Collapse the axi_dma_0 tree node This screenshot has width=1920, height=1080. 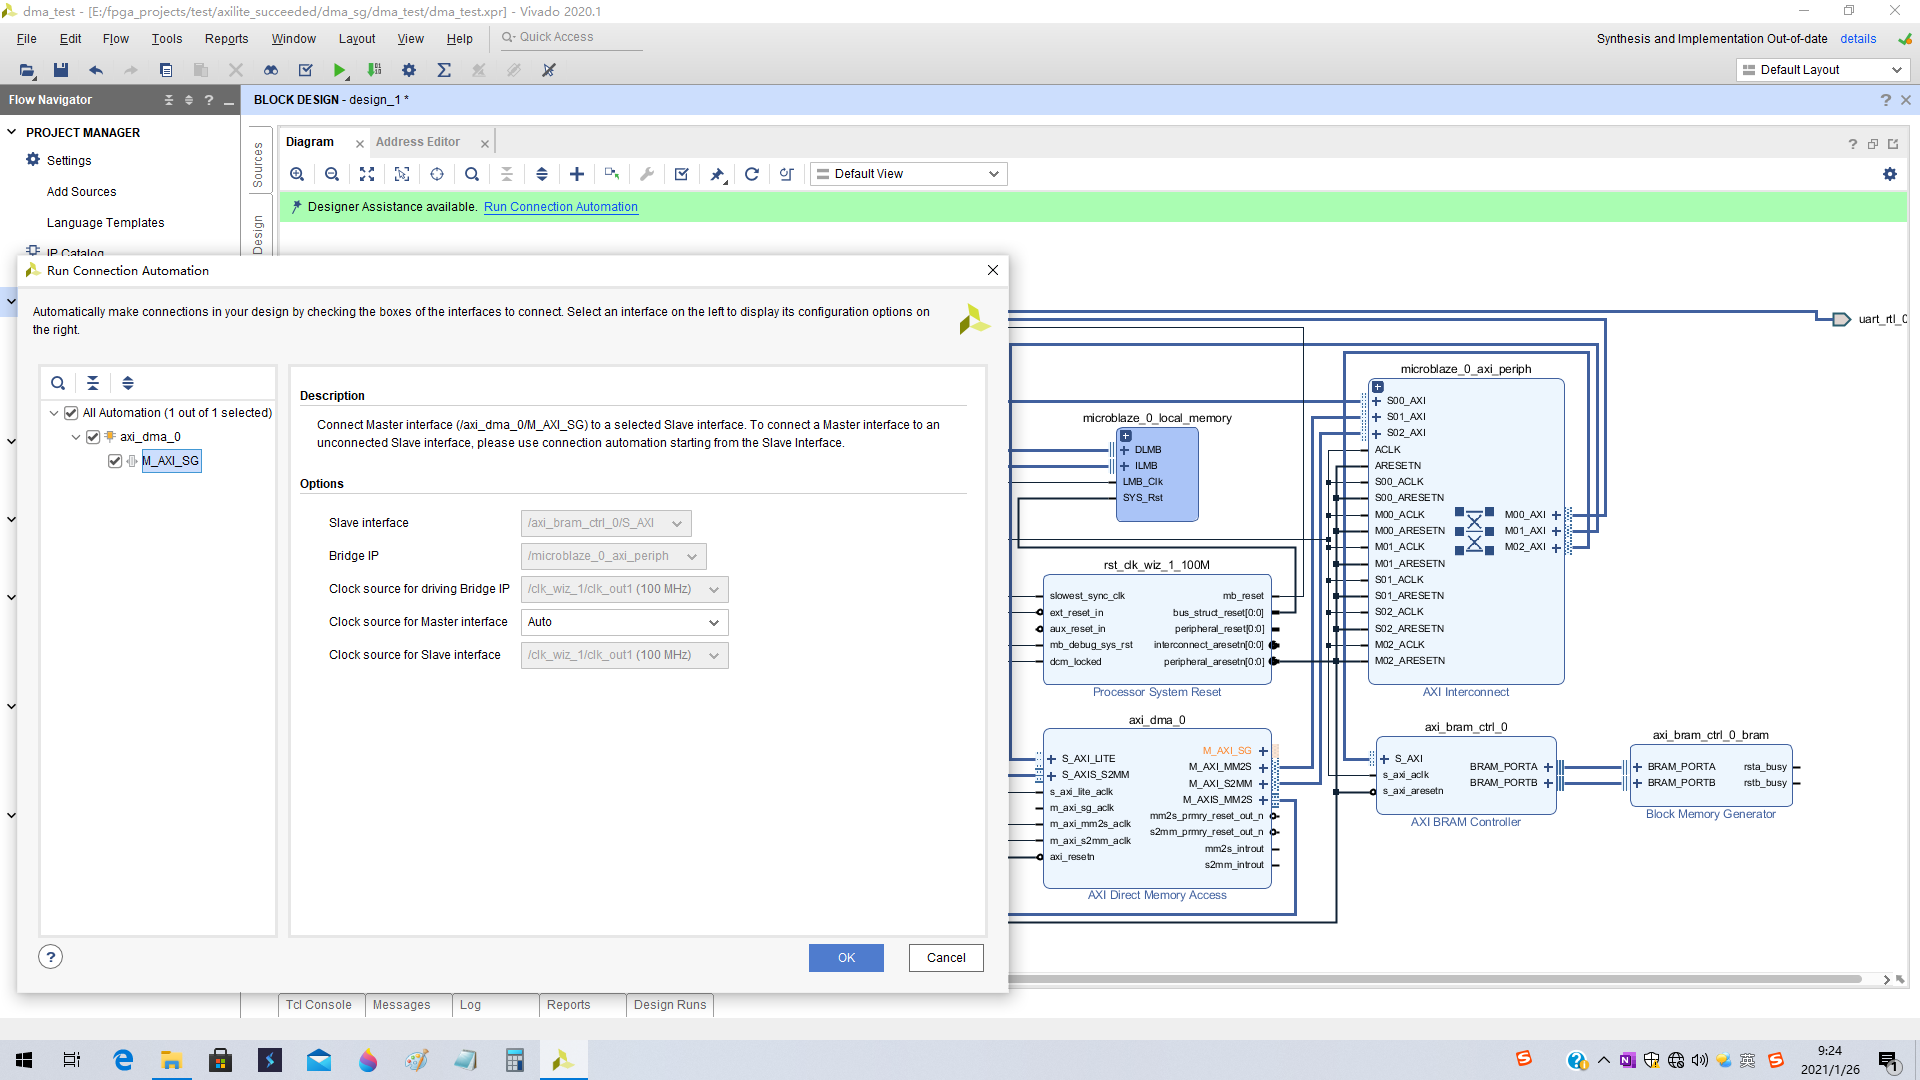pos(76,436)
